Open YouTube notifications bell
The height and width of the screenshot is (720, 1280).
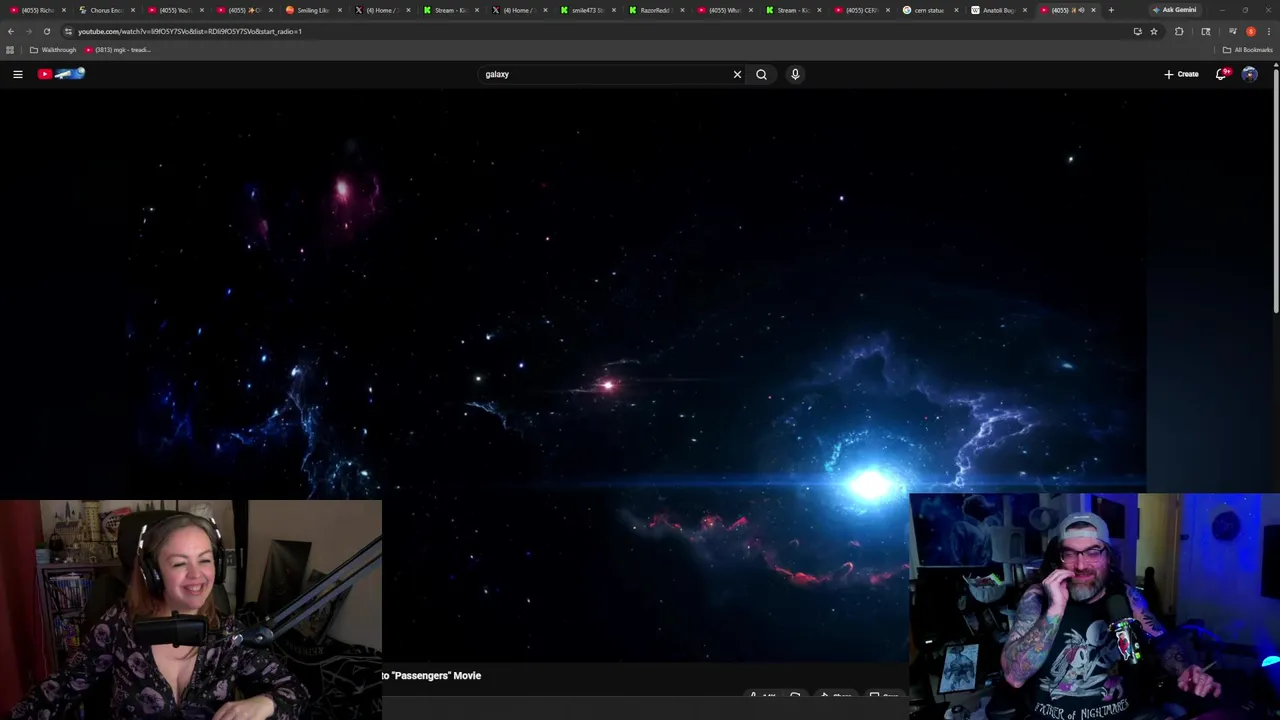coord(1221,74)
